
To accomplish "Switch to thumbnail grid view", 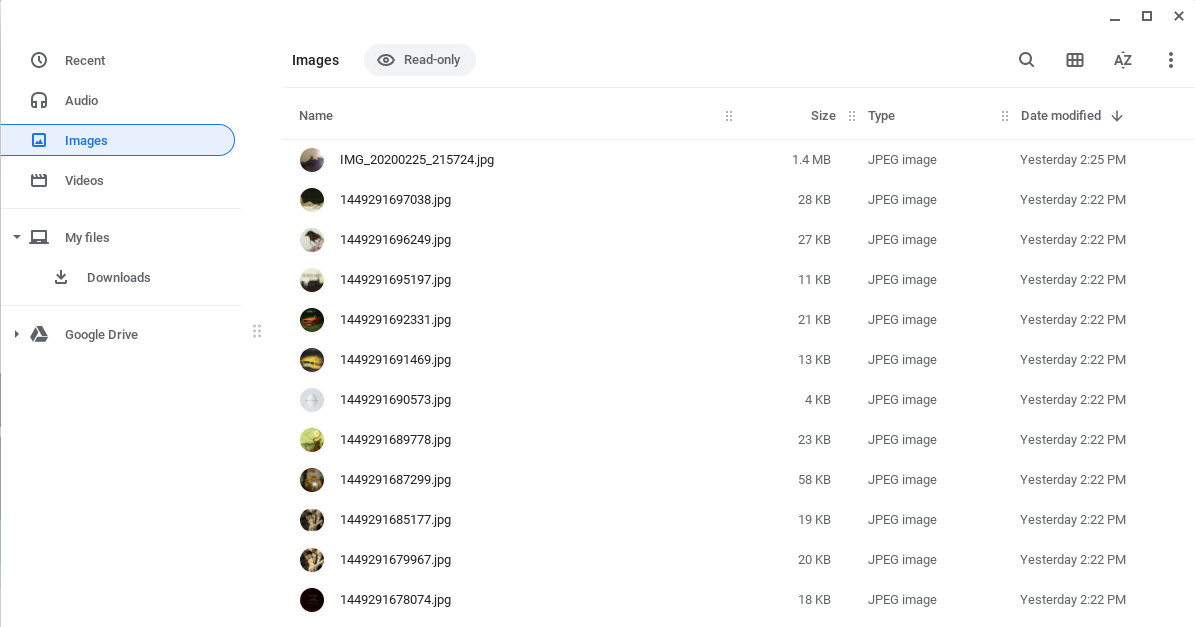I will pos(1075,60).
